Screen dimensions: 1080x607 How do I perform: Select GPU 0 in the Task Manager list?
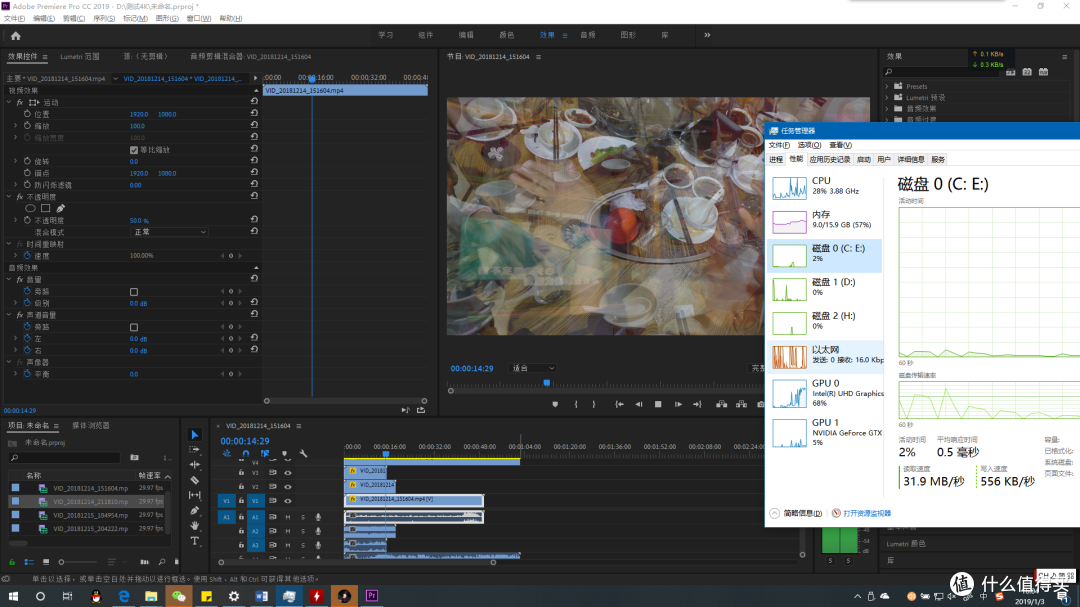[x=825, y=393]
